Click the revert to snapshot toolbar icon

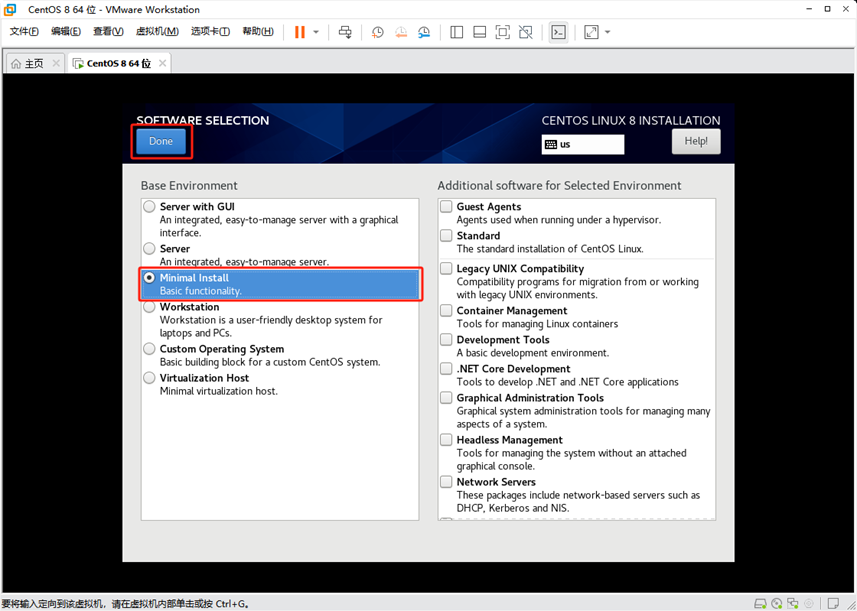tap(401, 32)
